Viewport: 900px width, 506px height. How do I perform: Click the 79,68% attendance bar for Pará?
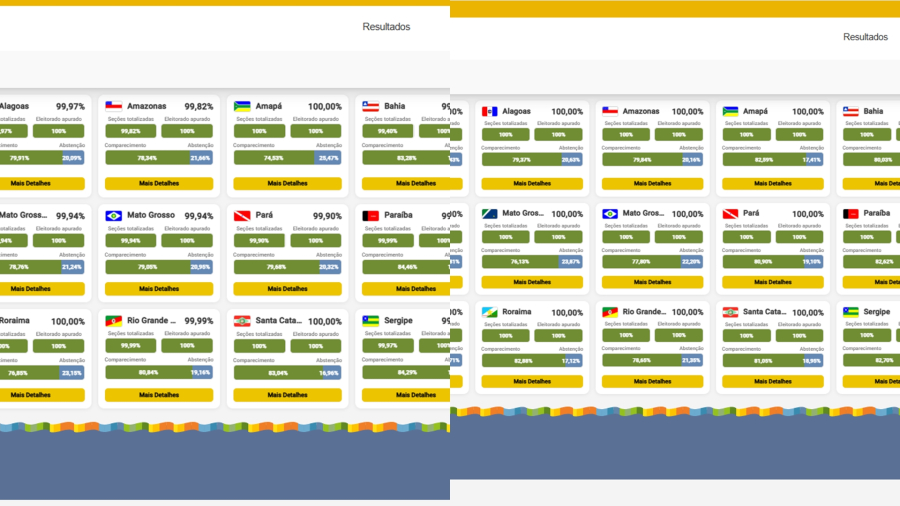pyautogui.click(x=276, y=267)
